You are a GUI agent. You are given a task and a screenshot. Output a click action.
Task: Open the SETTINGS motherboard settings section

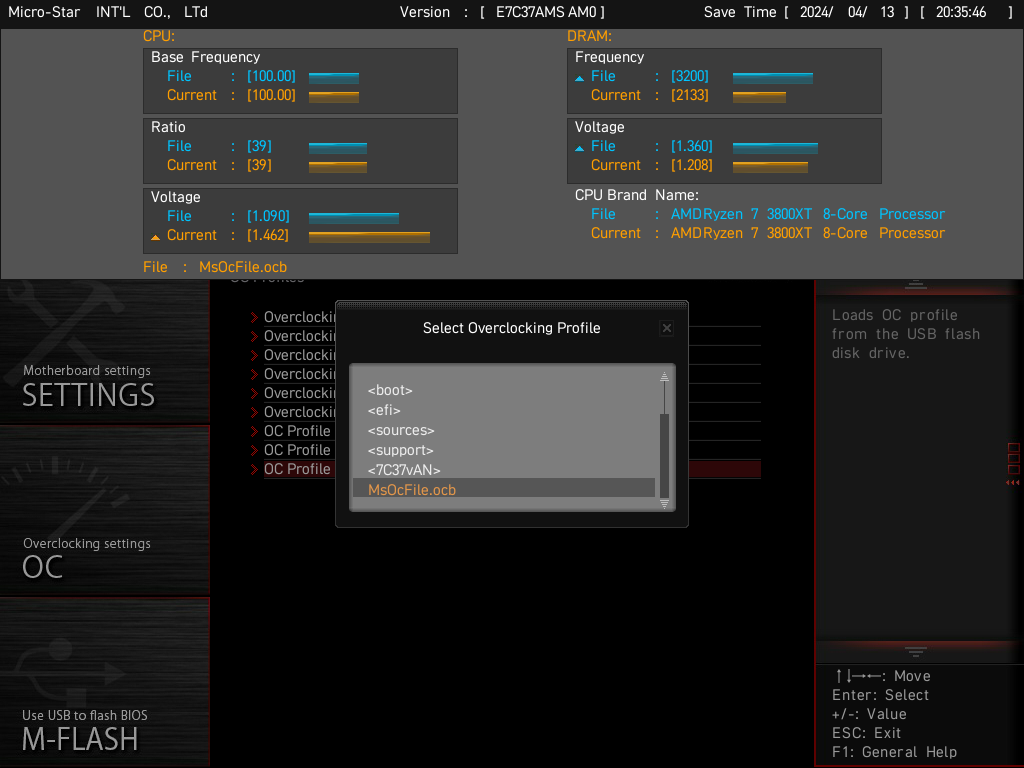104,353
